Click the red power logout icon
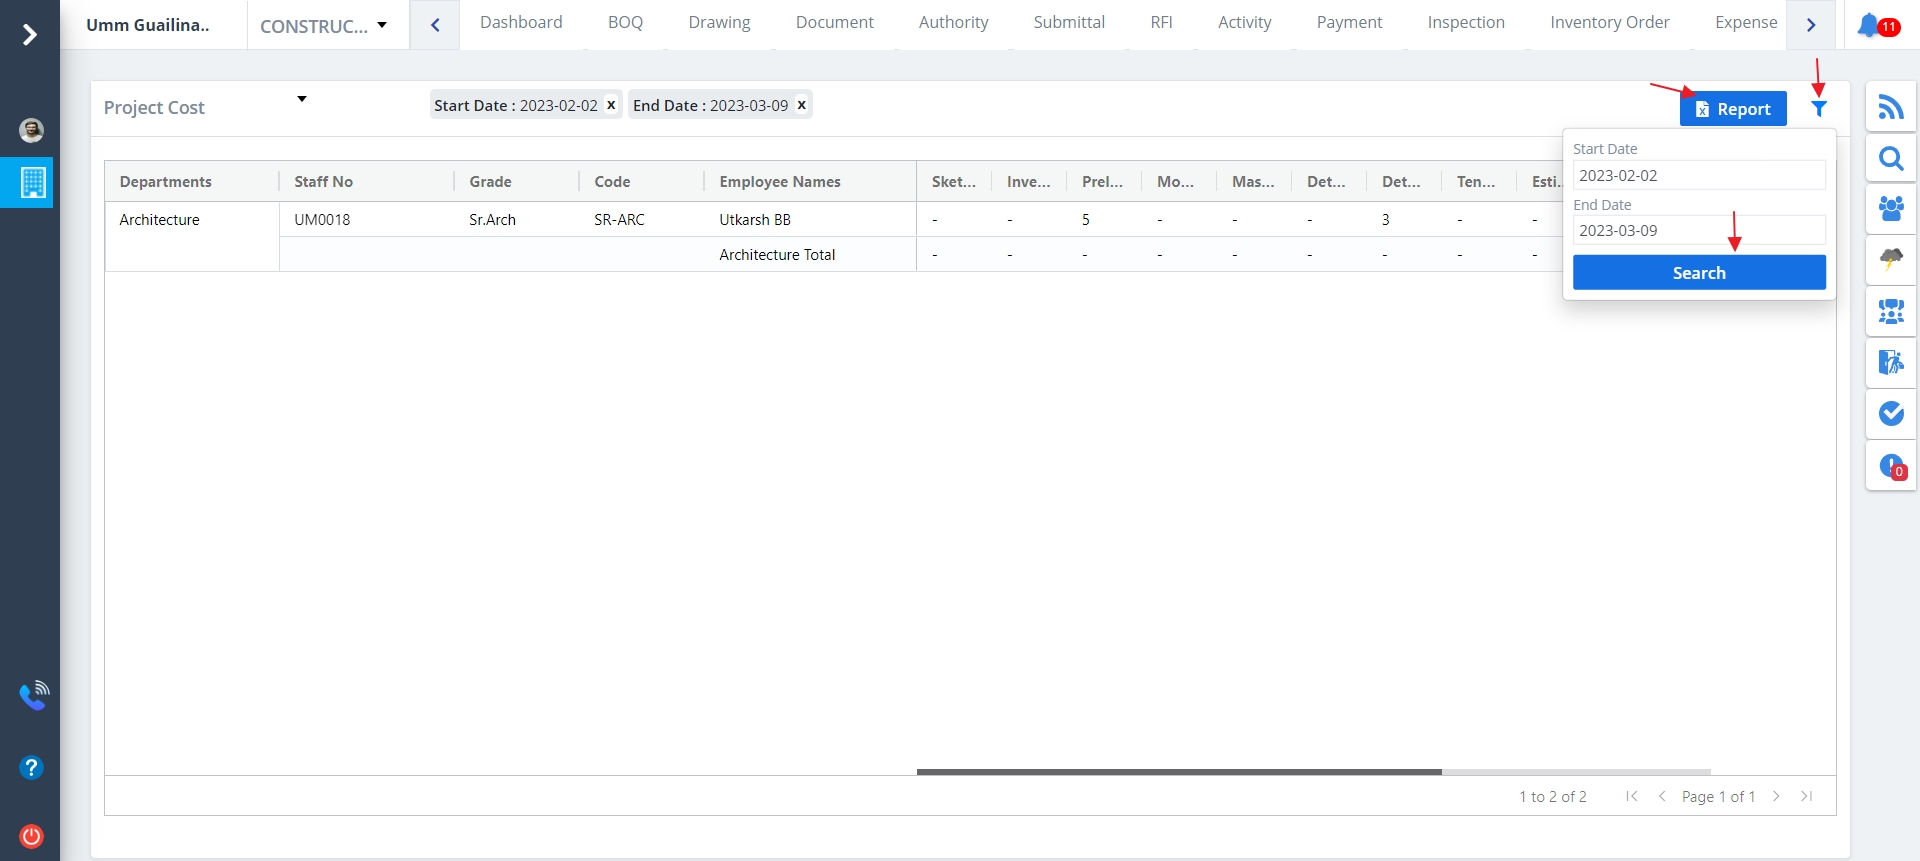The width and height of the screenshot is (1920, 861). point(31,836)
